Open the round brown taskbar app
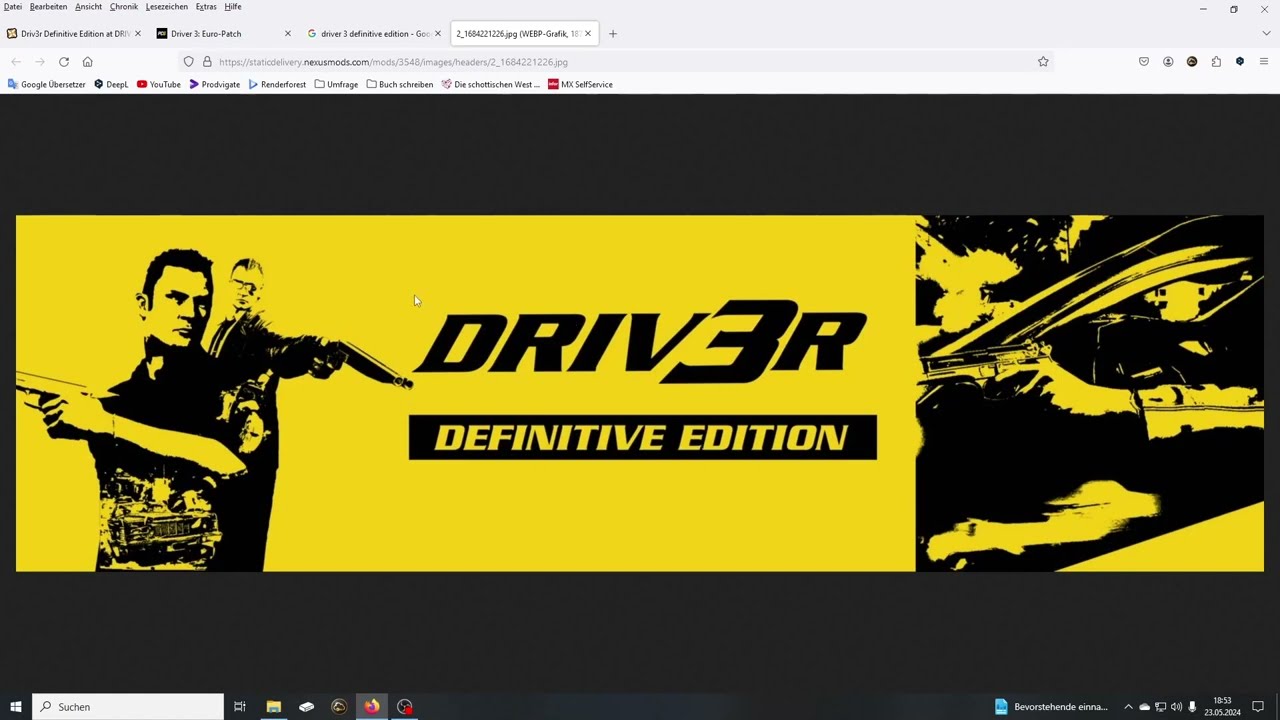Screen dimensions: 1280x720 point(339,706)
